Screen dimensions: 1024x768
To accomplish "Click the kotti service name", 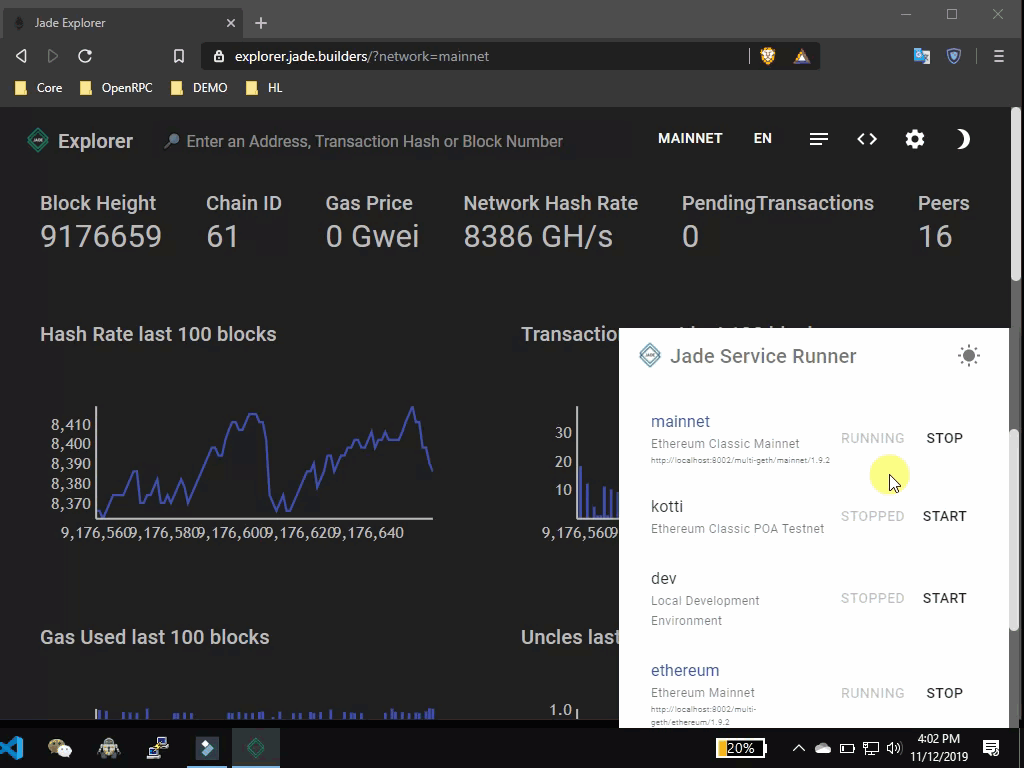I will [667, 506].
